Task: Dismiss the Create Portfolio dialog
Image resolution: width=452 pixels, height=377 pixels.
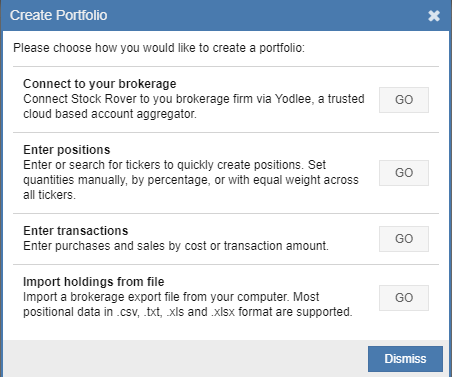Action: point(405,359)
